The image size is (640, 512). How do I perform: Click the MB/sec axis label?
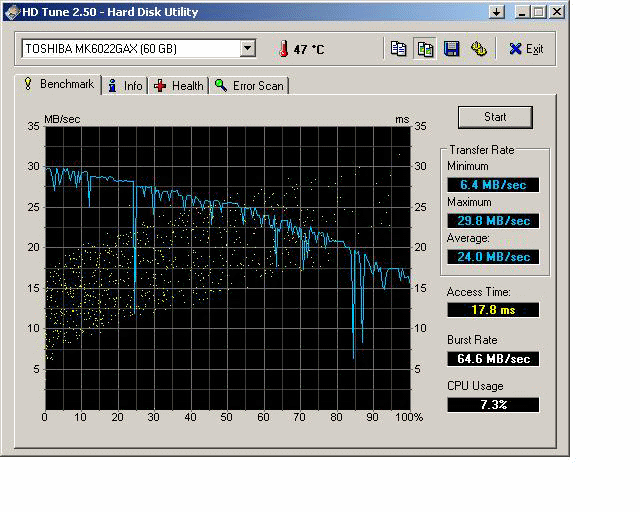[62, 119]
